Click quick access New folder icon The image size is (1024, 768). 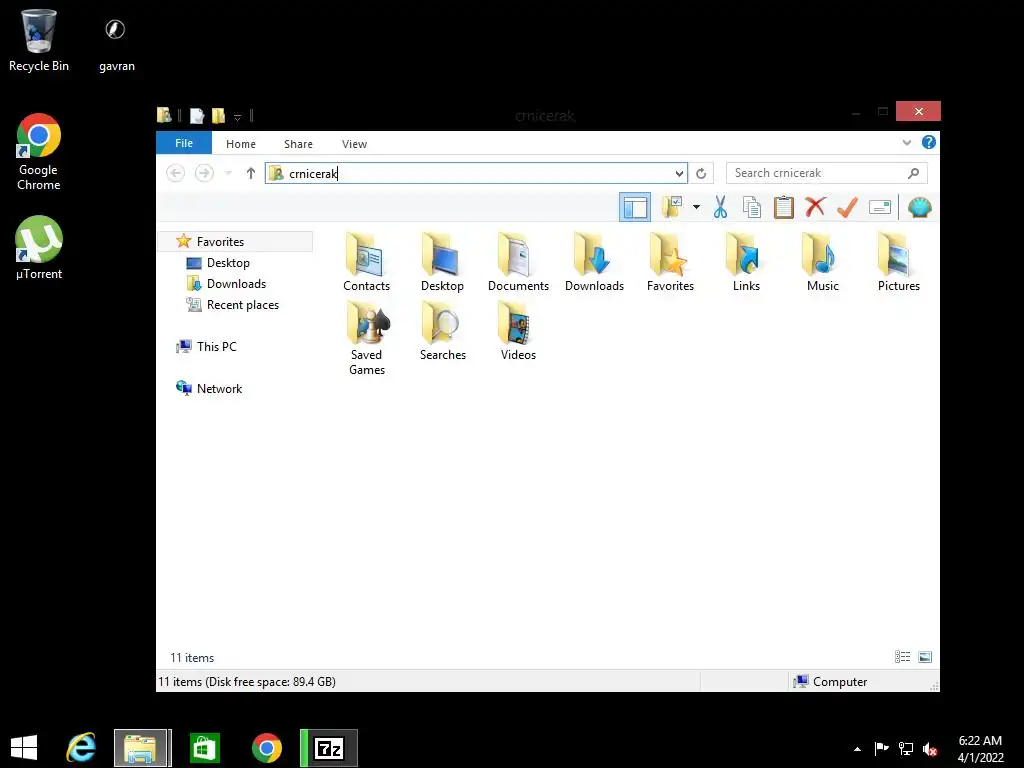click(x=218, y=116)
